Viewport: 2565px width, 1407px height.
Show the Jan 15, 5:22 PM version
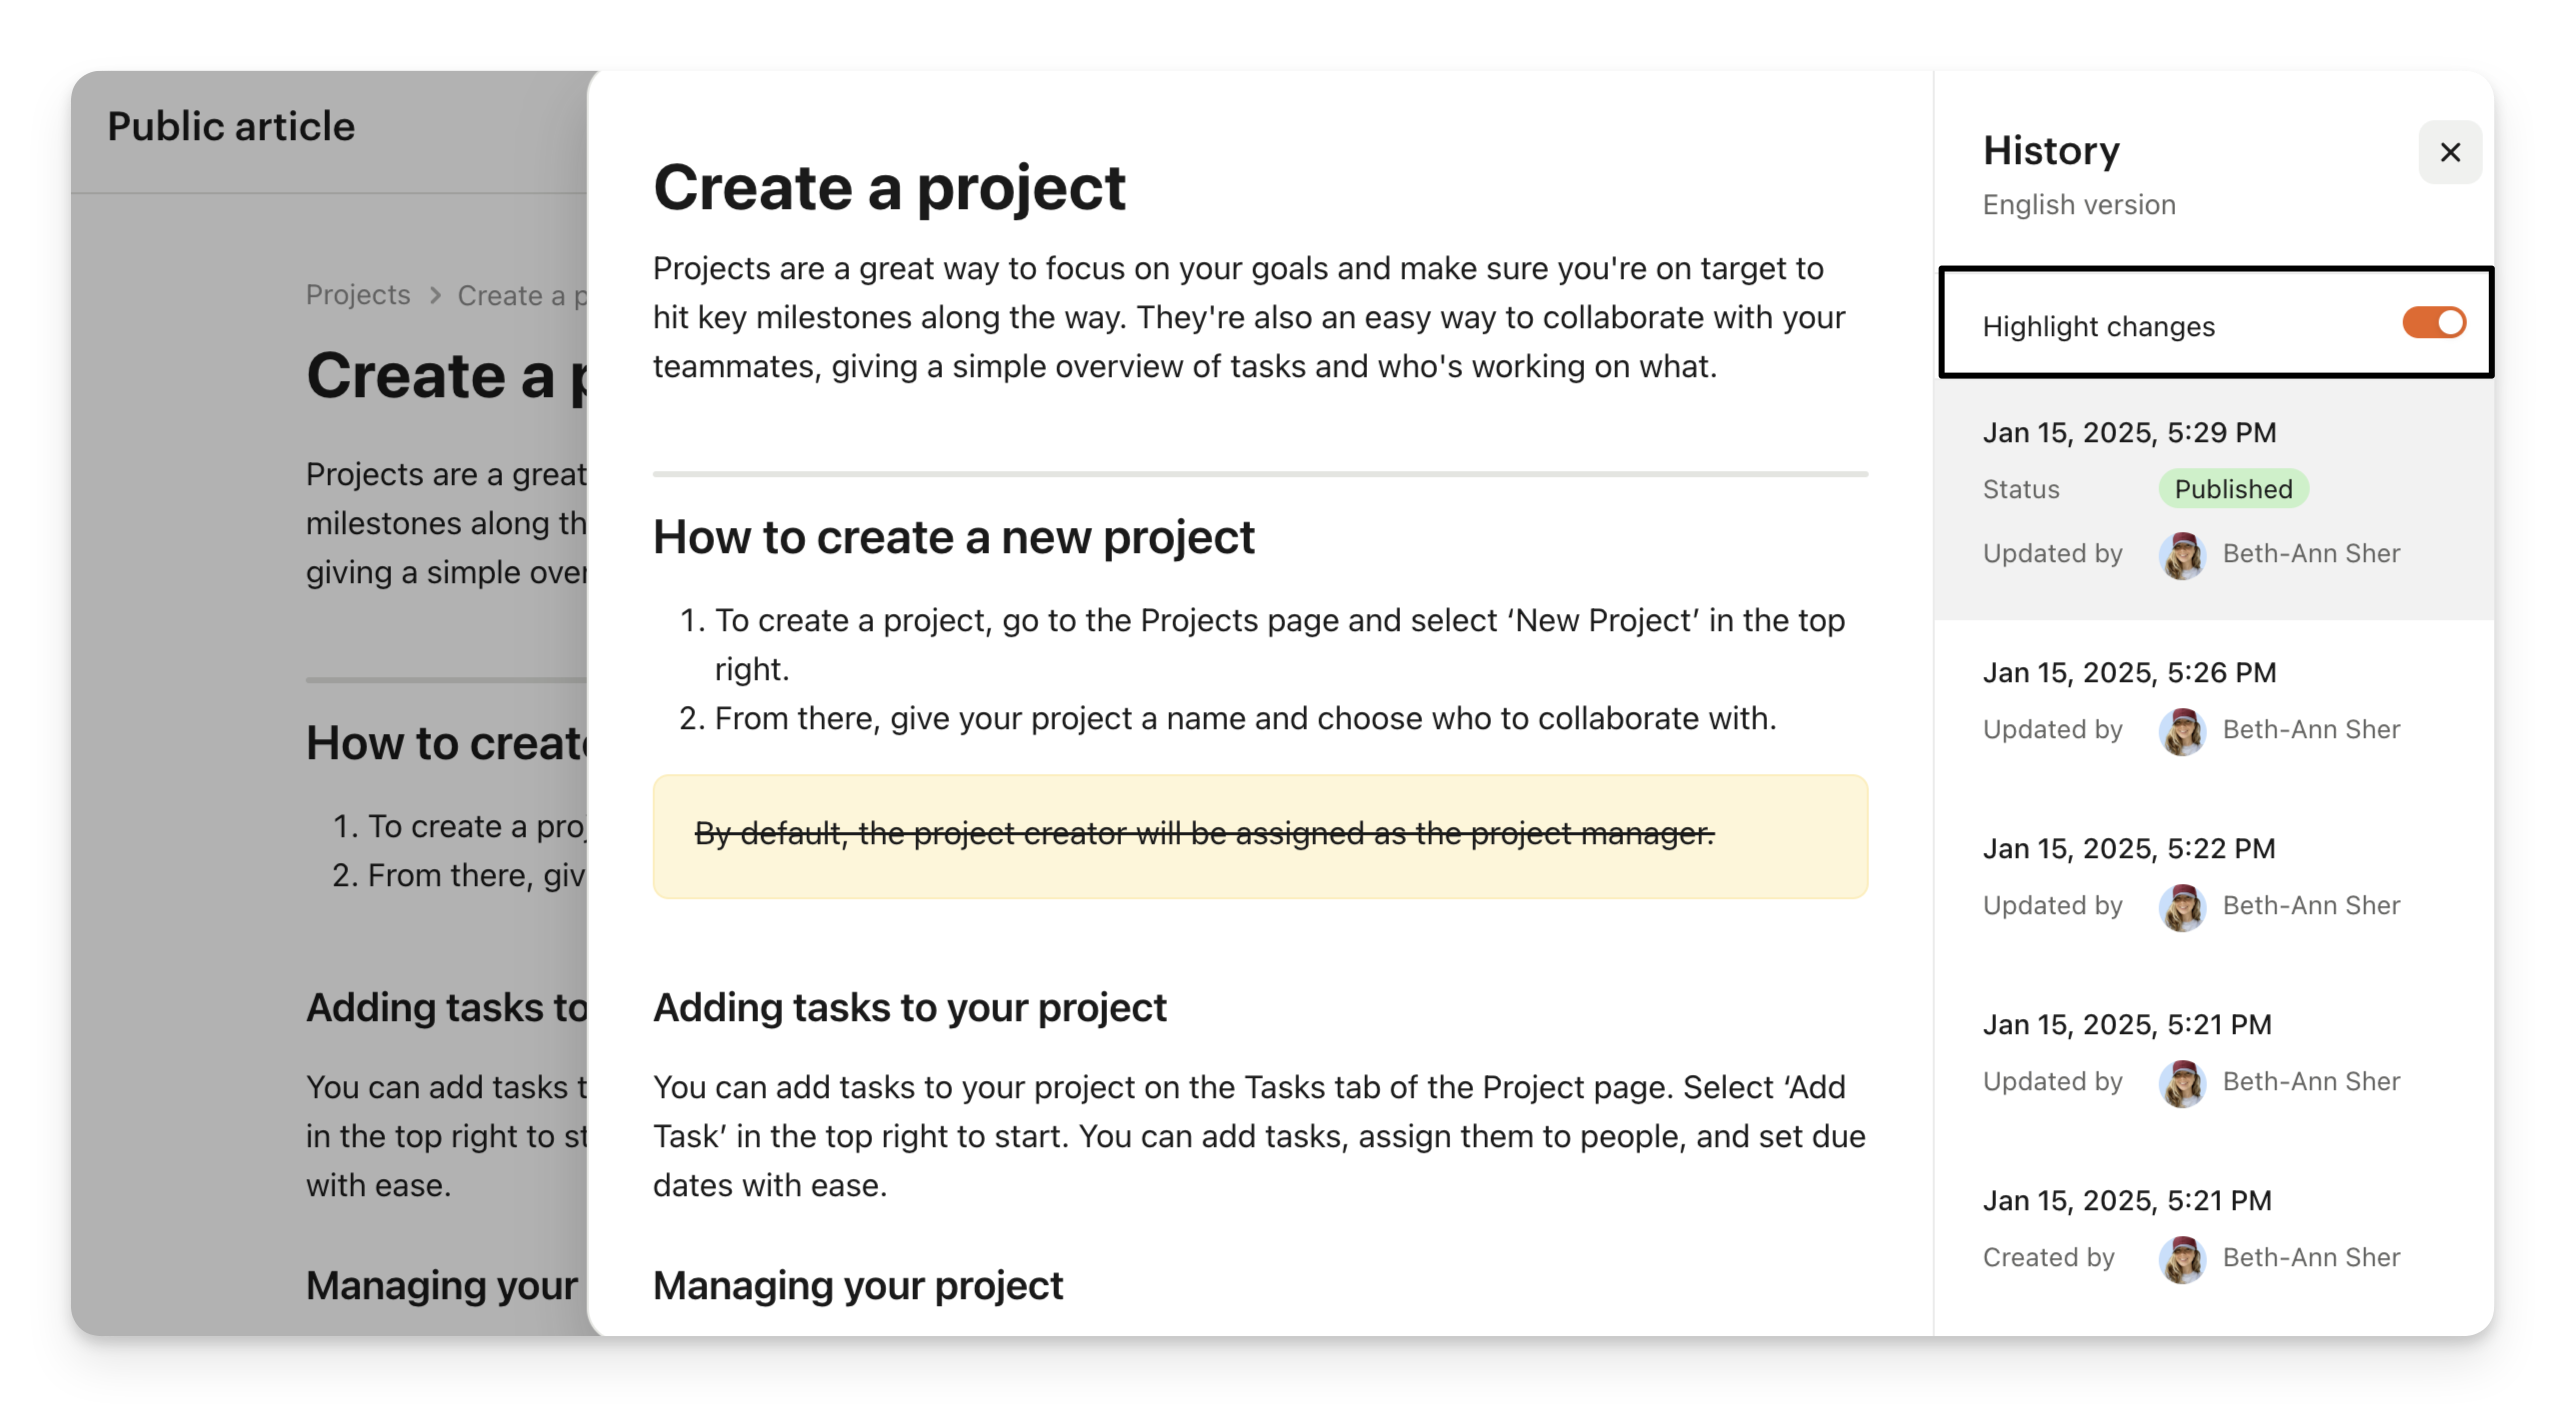click(x=2128, y=849)
